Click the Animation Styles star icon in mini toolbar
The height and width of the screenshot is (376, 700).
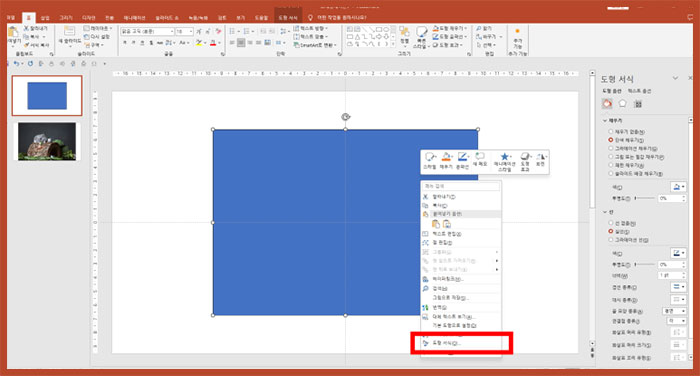pos(504,156)
